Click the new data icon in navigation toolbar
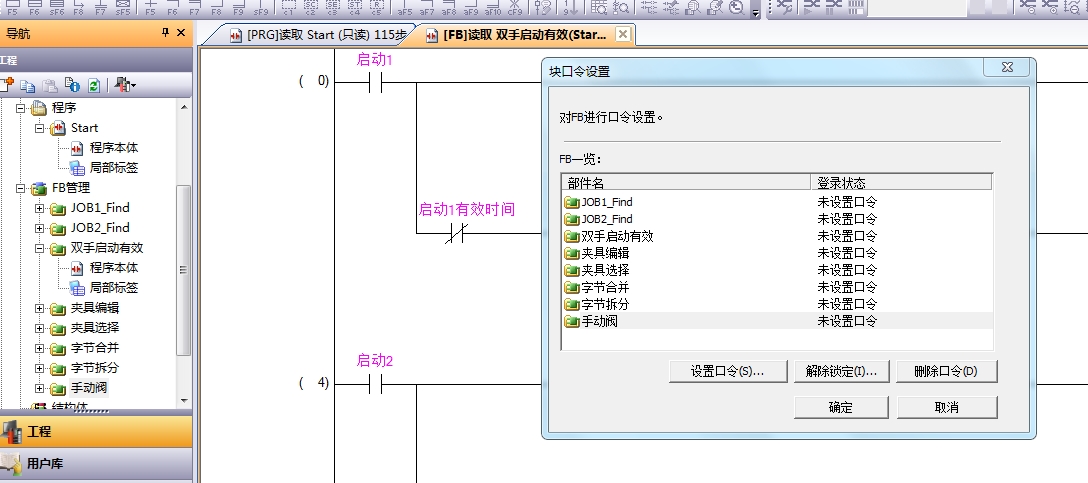The height and width of the screenshot is (483, 1088). [x=9, y=85]
